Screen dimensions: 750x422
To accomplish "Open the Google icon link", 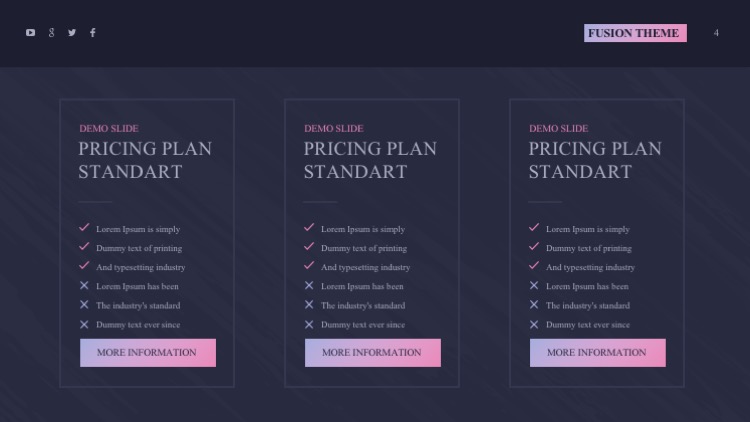I will (52, 33).
